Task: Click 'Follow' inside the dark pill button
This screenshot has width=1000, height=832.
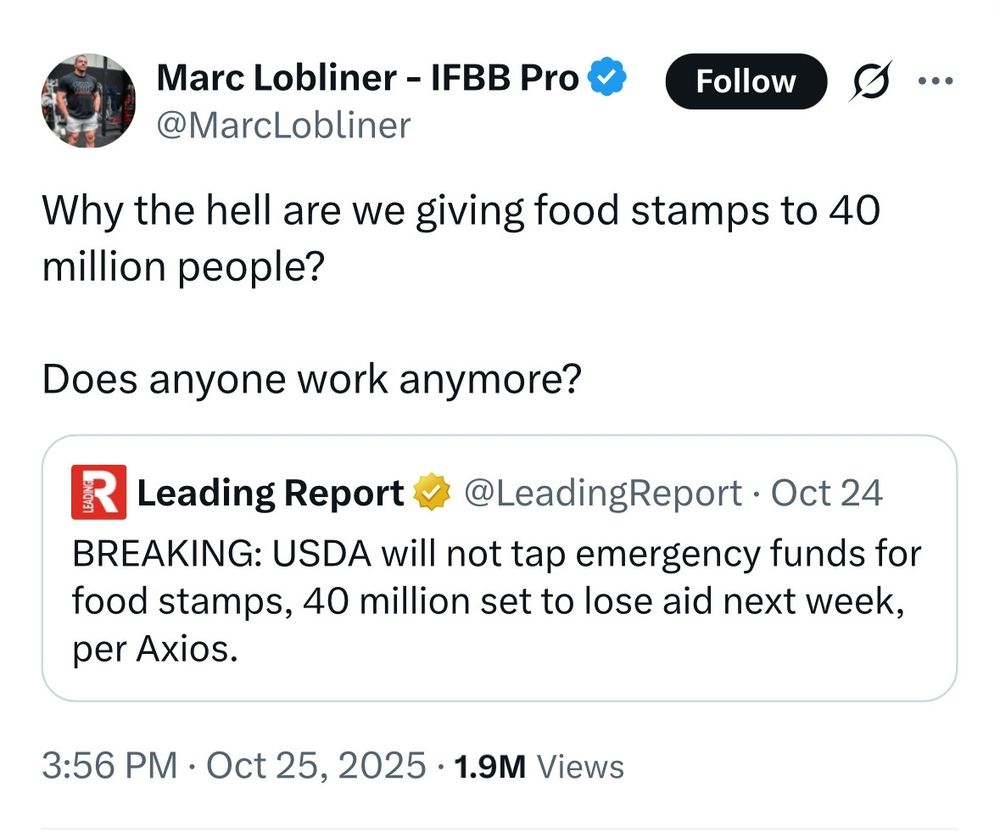Action: pos(746,82)
